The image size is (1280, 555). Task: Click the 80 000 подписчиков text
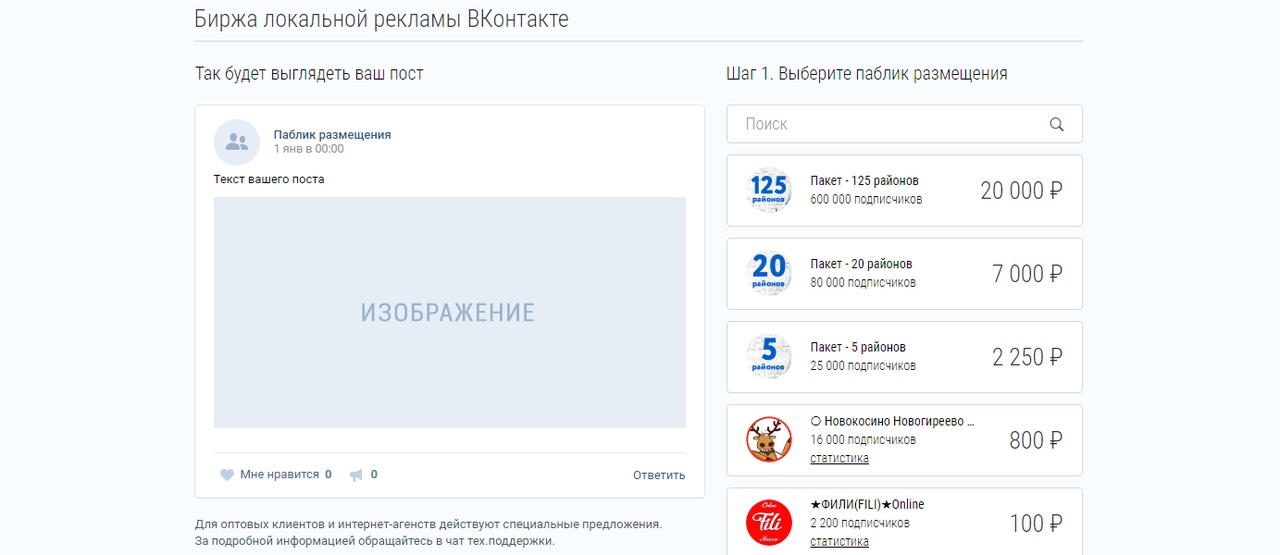(863, 282)
